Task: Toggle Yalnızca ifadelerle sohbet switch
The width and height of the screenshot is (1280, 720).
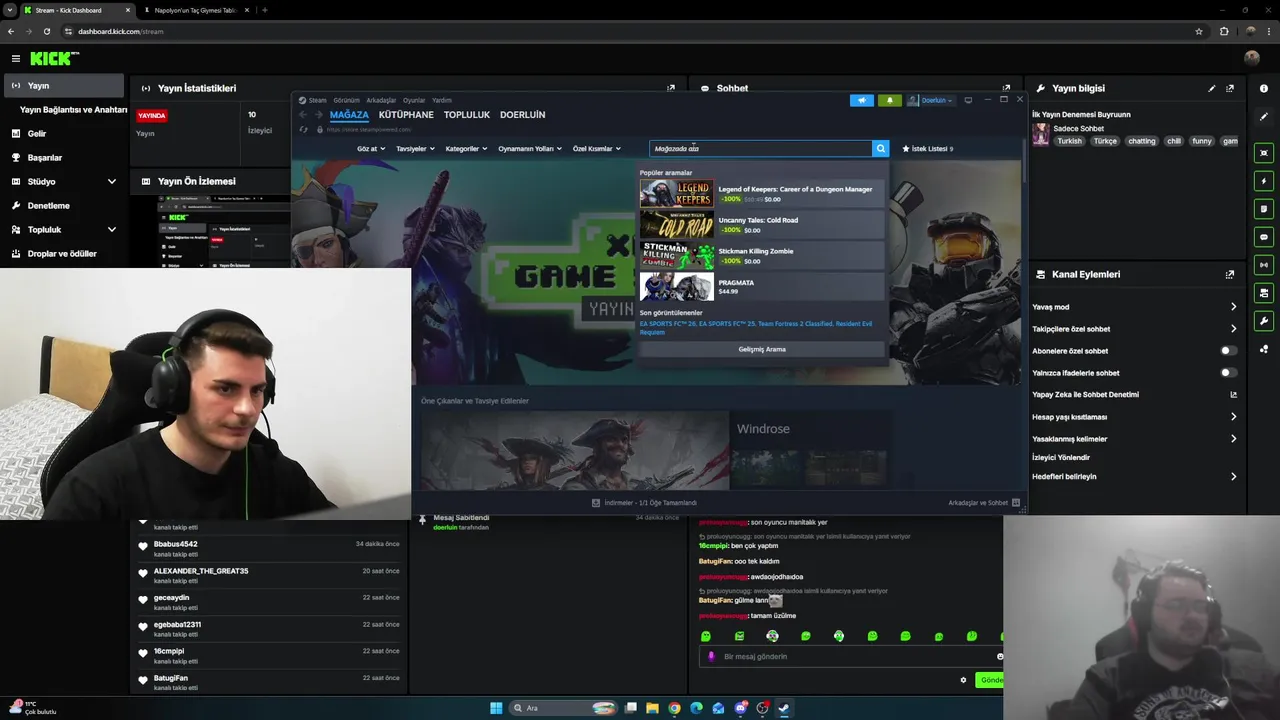Action: pos(1228,373)
